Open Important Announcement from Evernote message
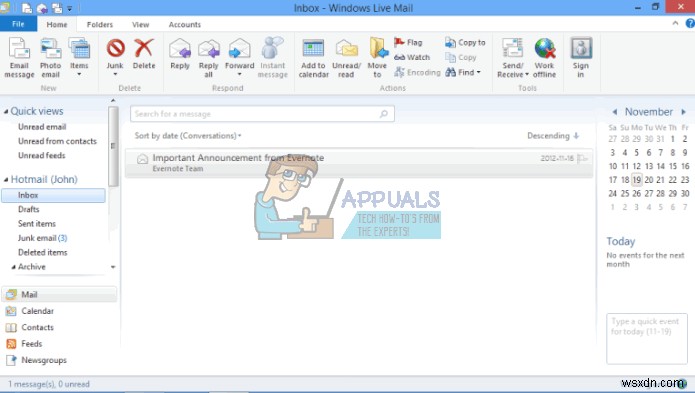This screenshot has height=393, width=695. (359, 163)
